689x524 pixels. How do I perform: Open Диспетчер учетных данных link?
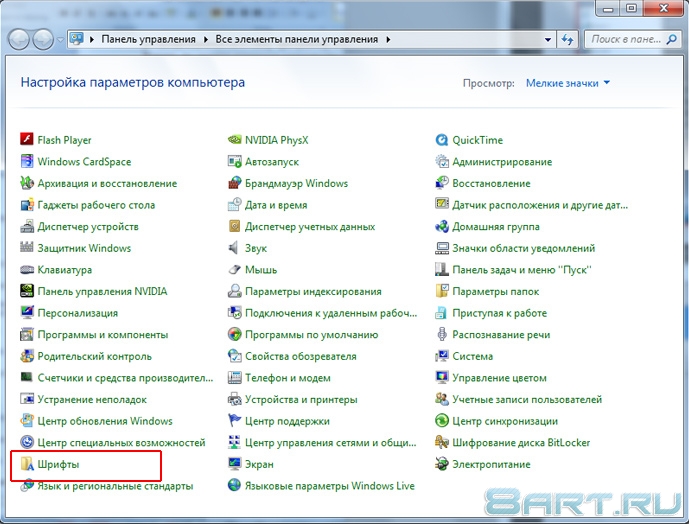coord(310,226)
